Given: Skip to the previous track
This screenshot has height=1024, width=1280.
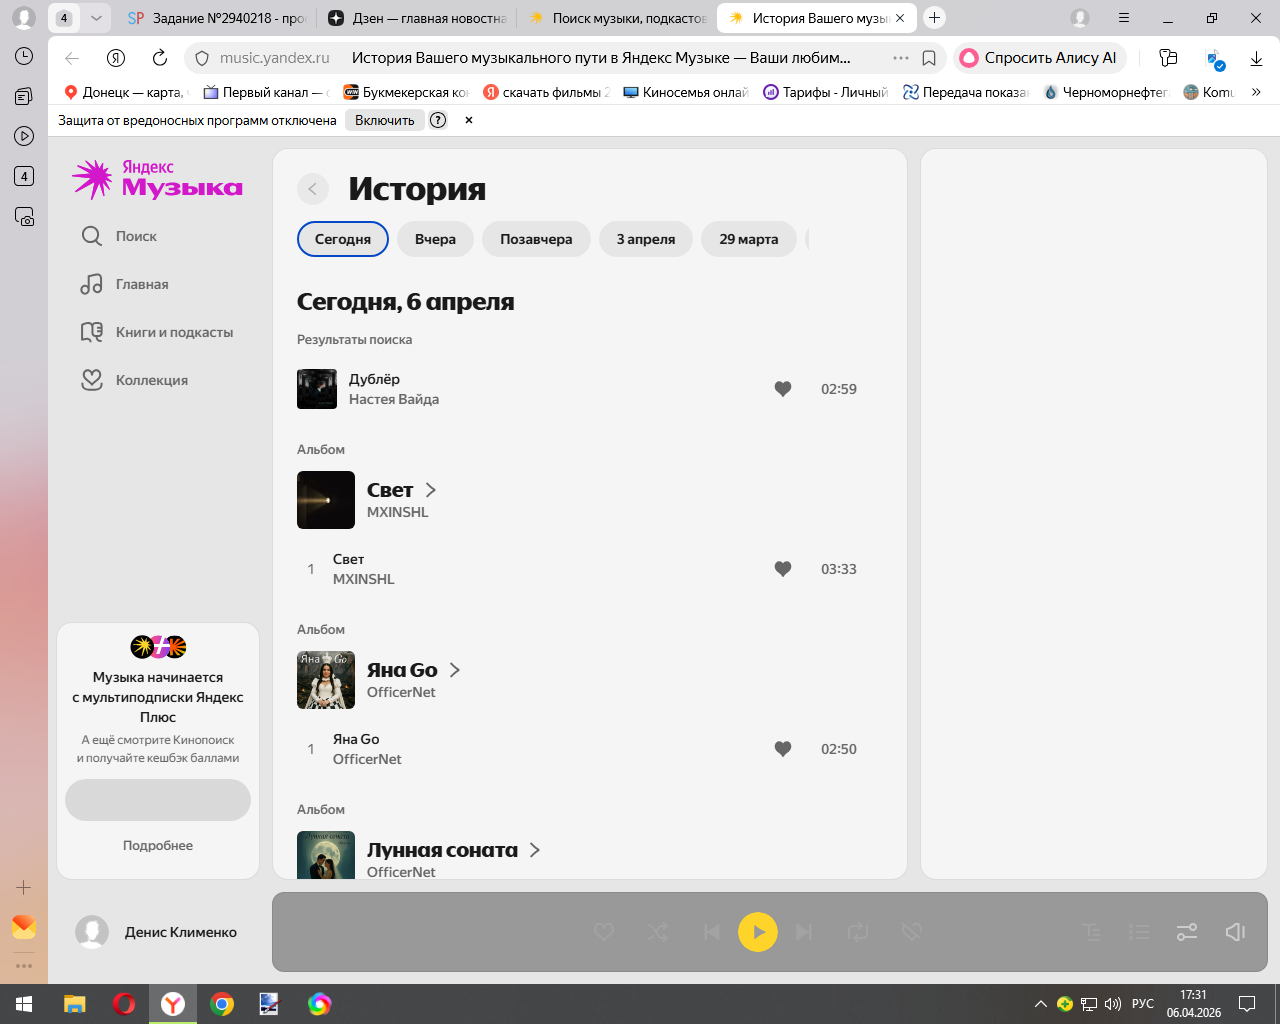Looking at the screenshot, I should [x=712, y=932].
